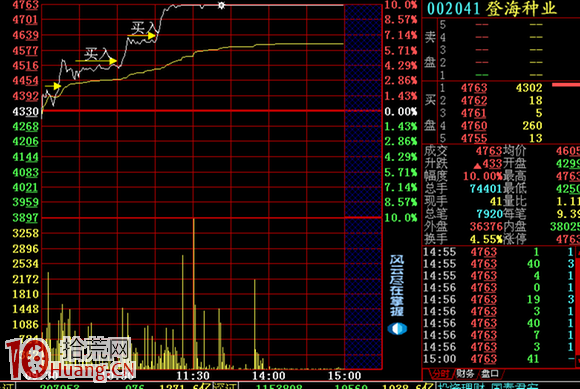Click the tallest volume bar near 11:30
This screenshot has width=580, height=389.
click(193, 294)
